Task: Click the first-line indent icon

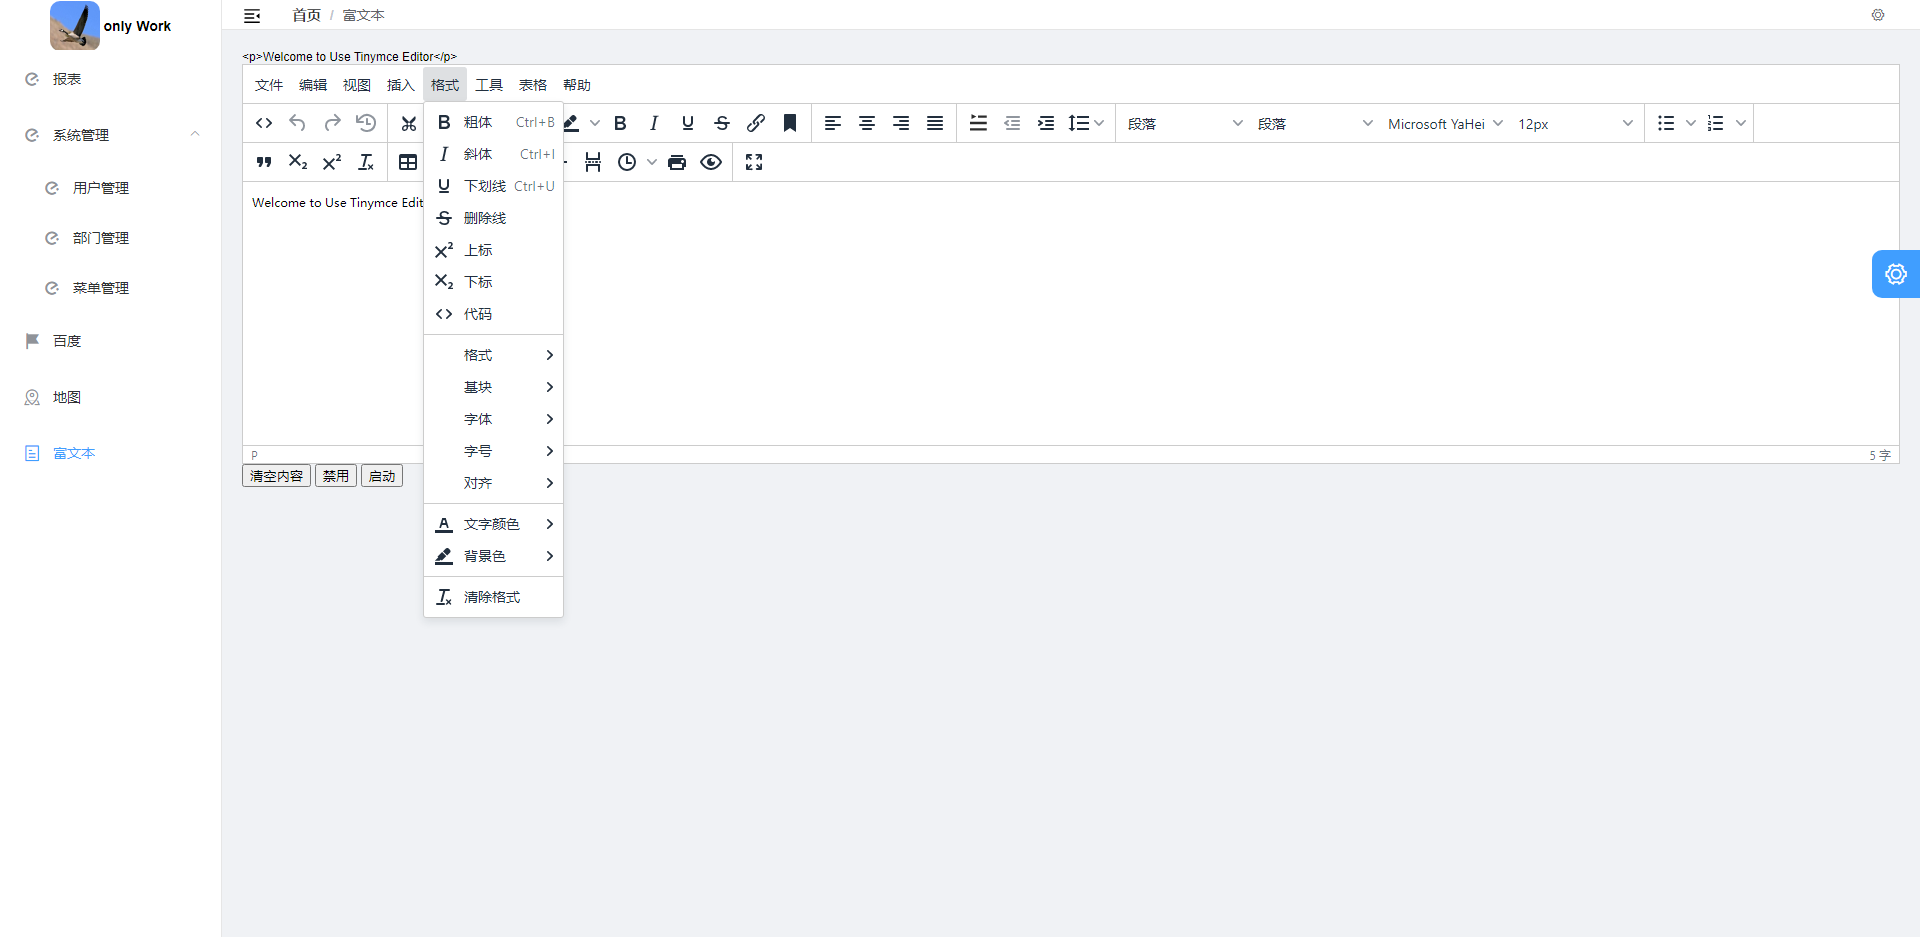Action: coord(978,123)
